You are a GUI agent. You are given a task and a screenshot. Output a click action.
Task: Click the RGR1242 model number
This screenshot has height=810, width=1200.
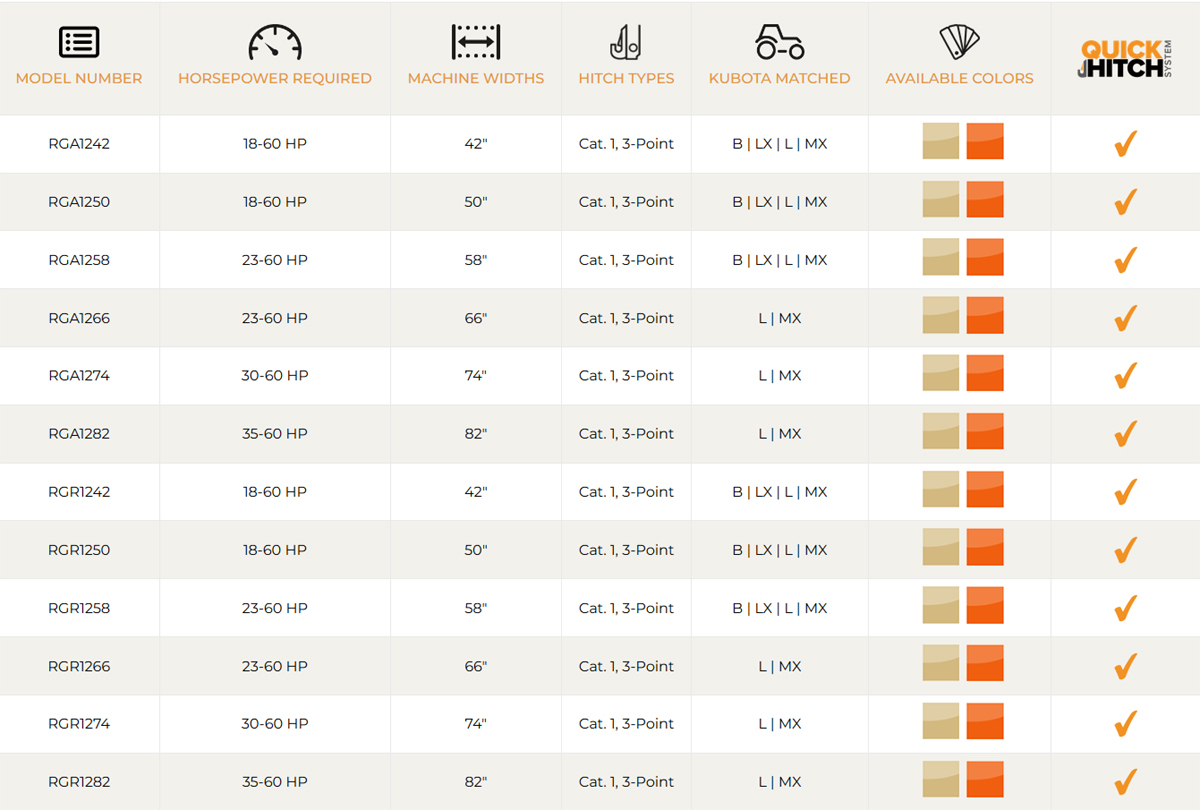coord(79,492)
